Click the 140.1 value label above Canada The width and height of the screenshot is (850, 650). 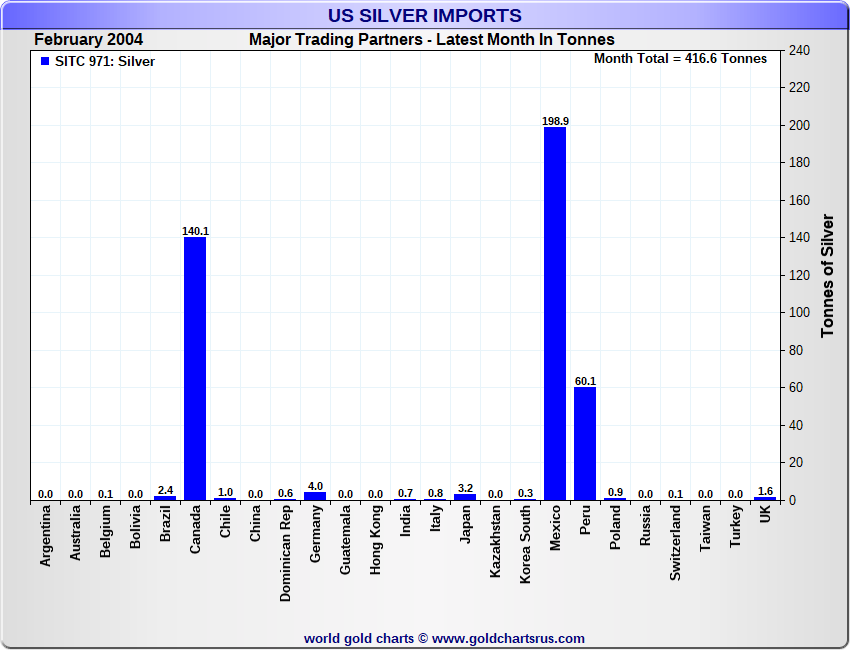[x=195, y=231]
